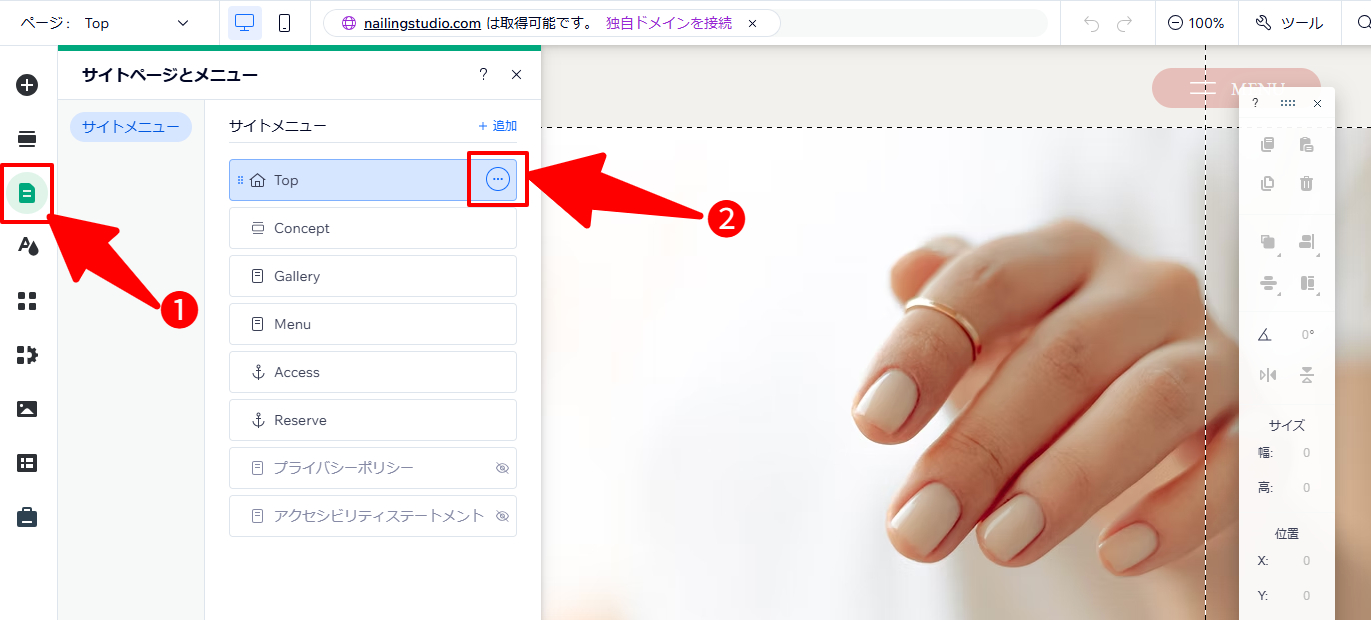Viewport: 1371px width, 620px height.
Task: Open the App Market panel
Action: (x=27, y=354)
